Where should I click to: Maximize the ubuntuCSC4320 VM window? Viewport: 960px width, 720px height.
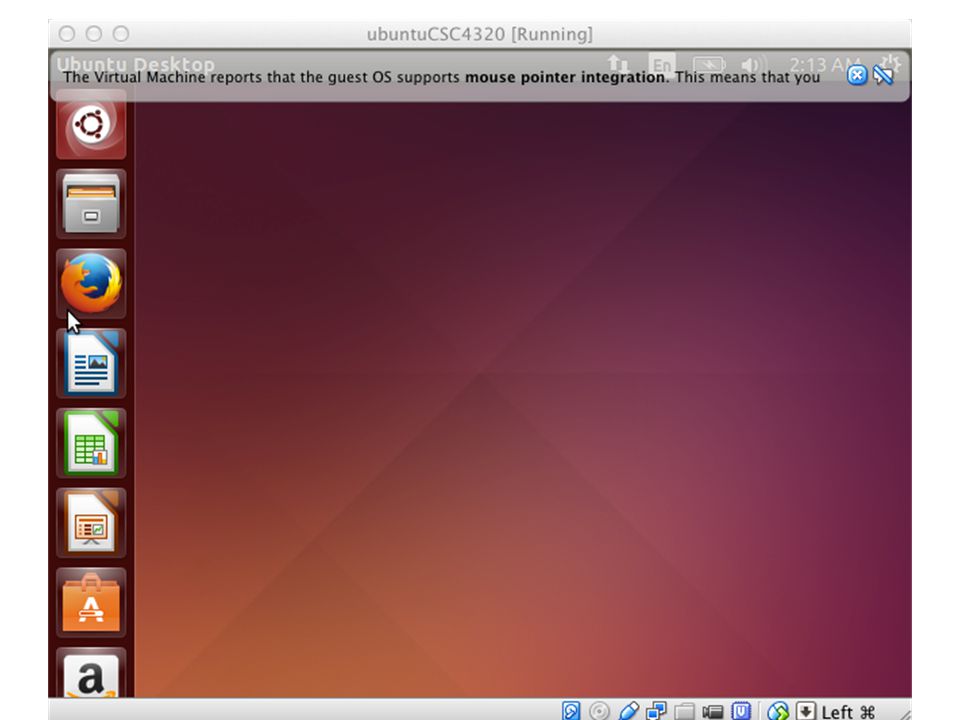tap(121, 34)
